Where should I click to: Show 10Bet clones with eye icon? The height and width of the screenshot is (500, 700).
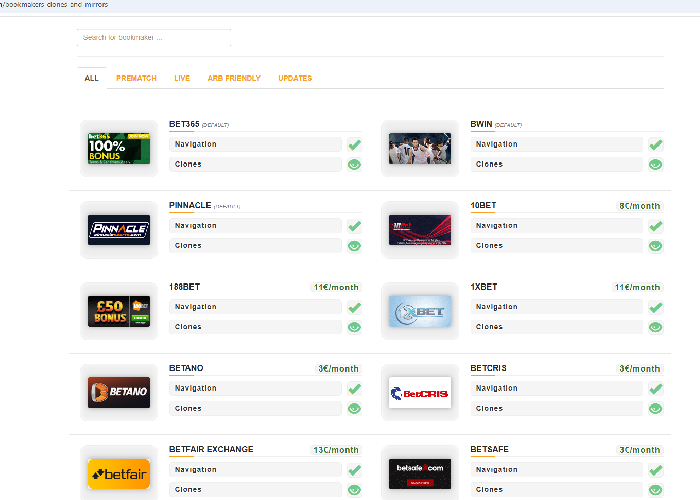[x=656, y=246]
